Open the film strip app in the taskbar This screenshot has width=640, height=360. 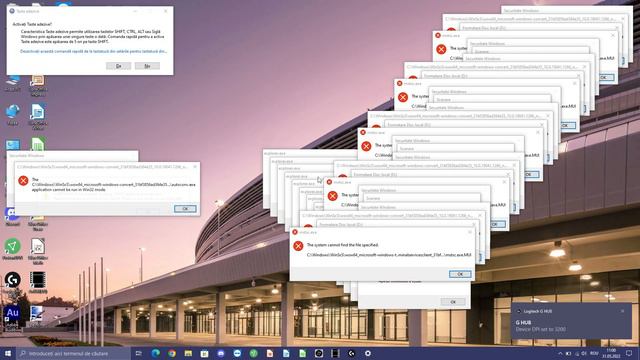[335, 353]
